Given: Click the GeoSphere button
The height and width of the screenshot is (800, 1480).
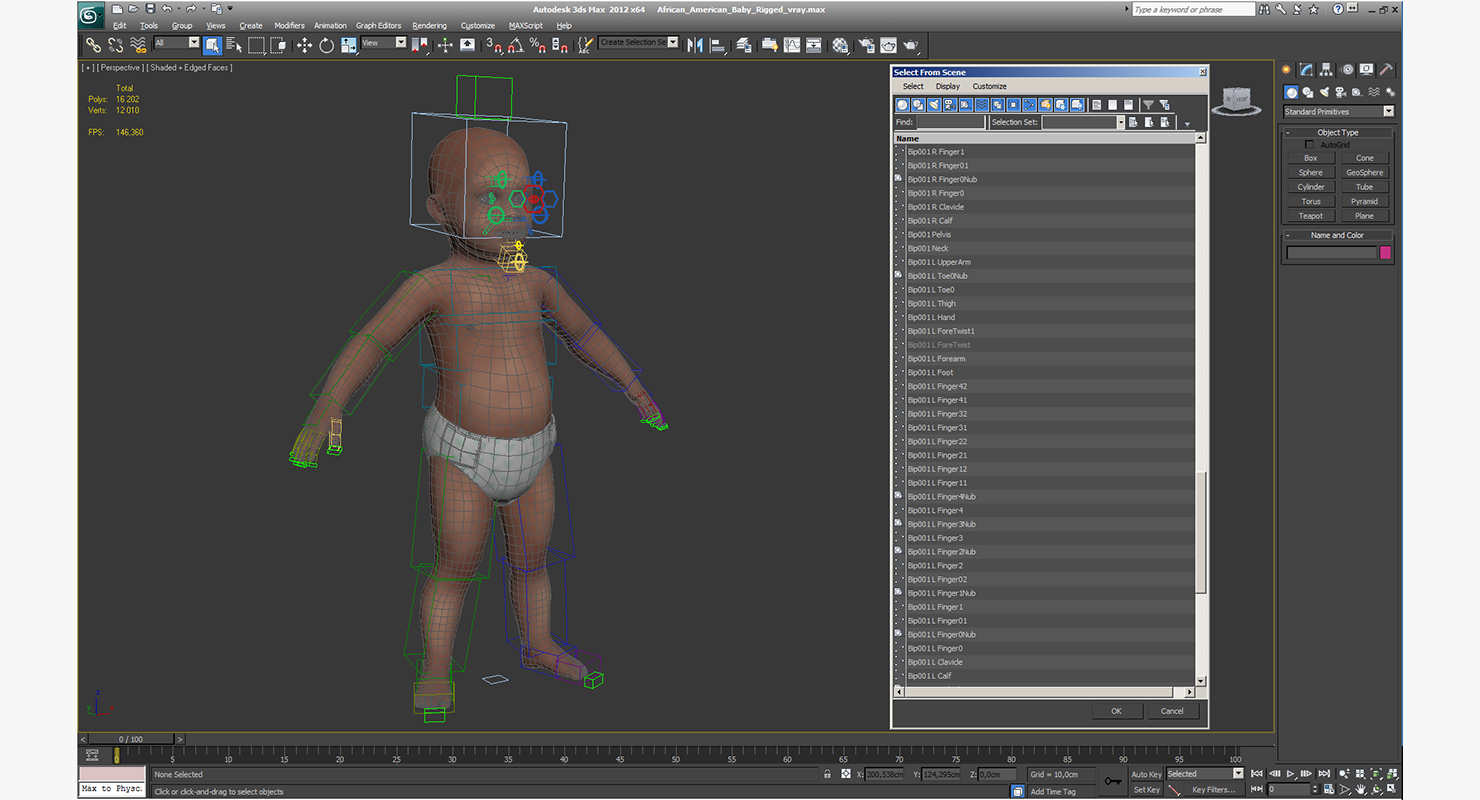Looking at the screenshot, I should tap(1365, 172).
